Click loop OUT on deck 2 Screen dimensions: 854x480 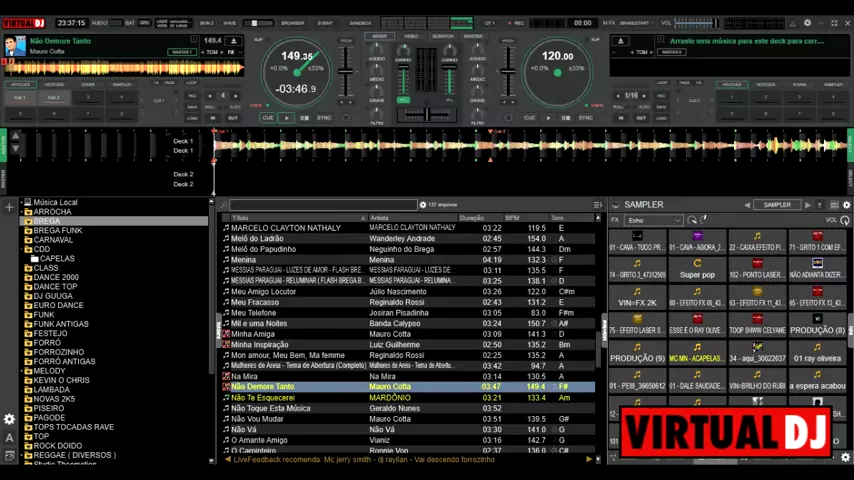click(640, 118)
